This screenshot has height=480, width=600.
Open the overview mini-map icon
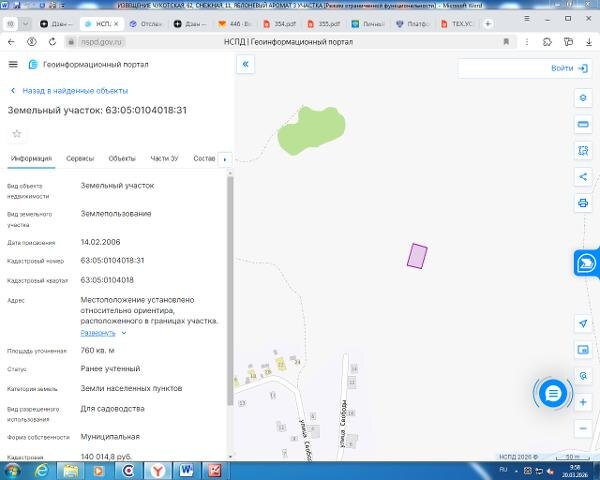pyautogui.click(x=583, y=349)
